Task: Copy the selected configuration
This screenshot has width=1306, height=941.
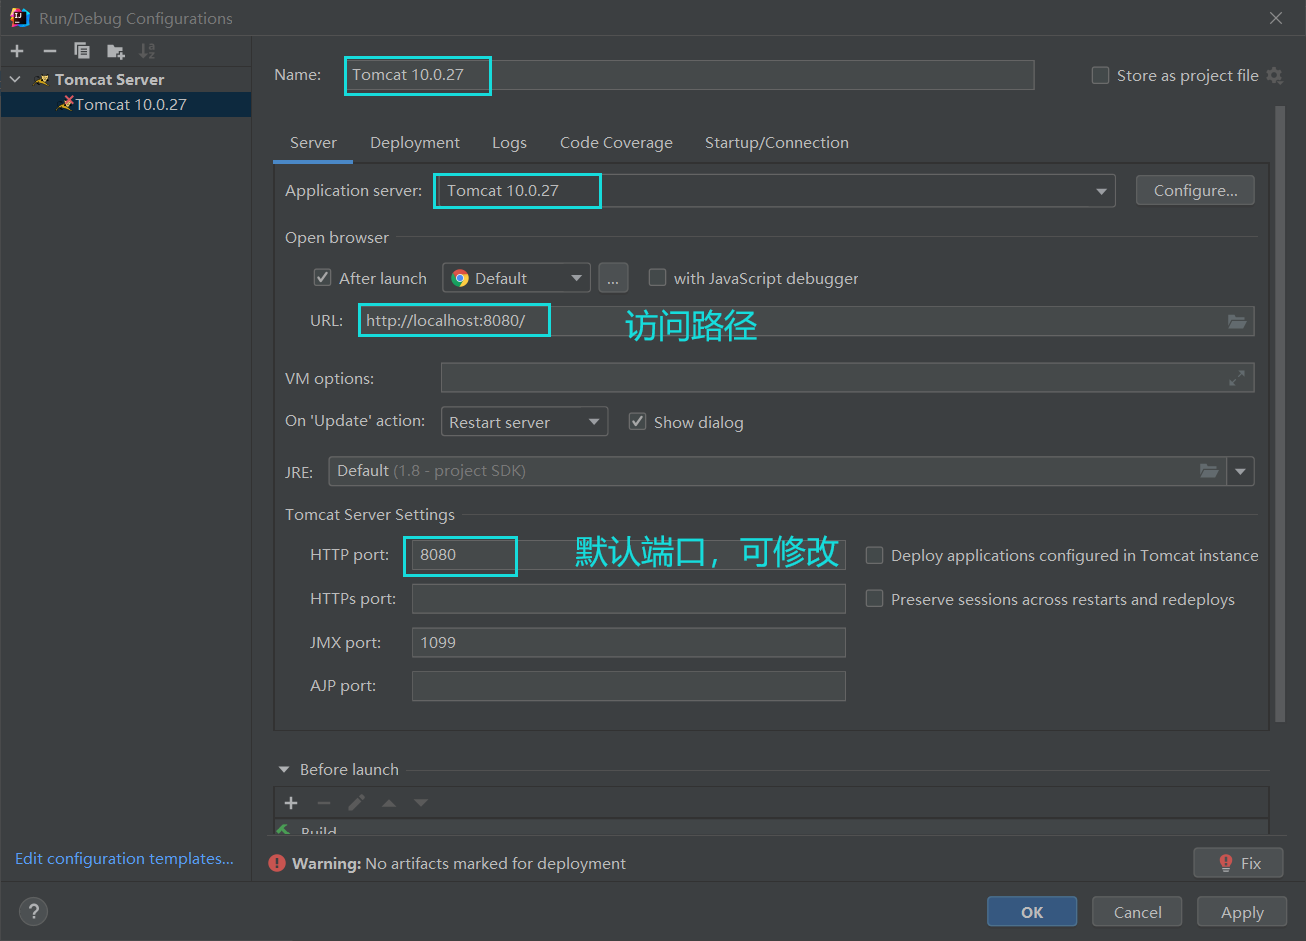Action: click(x=82, y=51)
